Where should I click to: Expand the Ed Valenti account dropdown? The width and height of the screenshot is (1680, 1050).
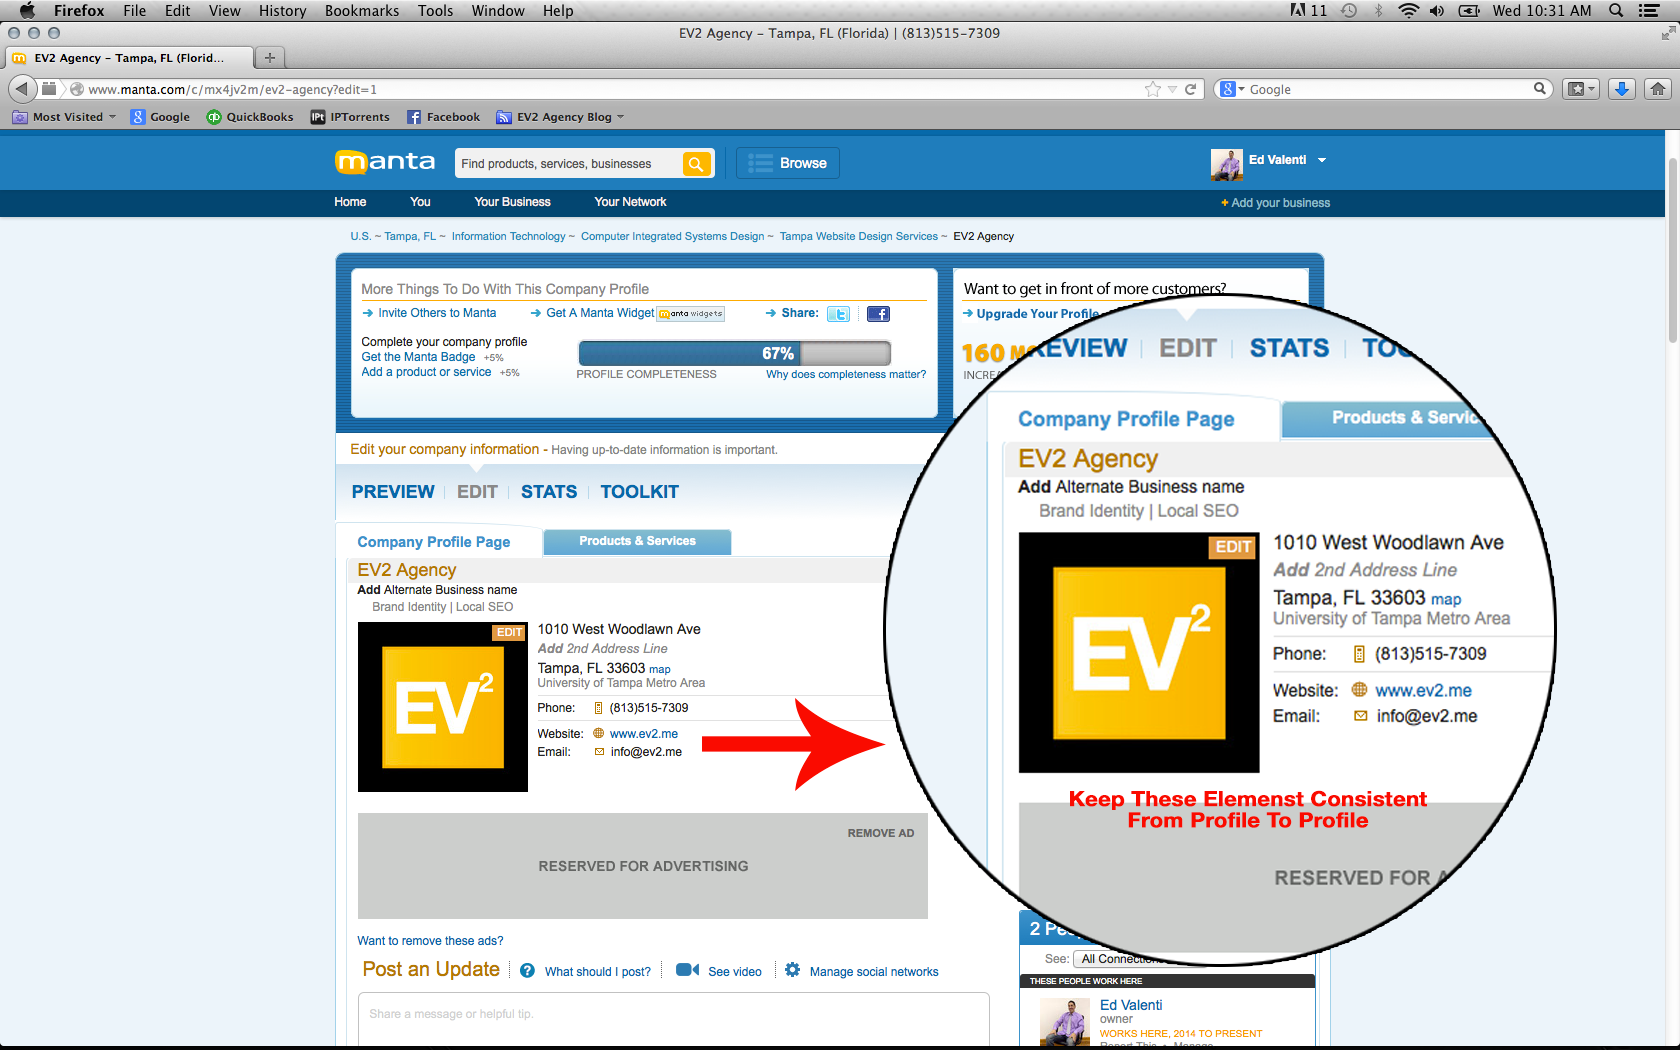[1321, 160]
